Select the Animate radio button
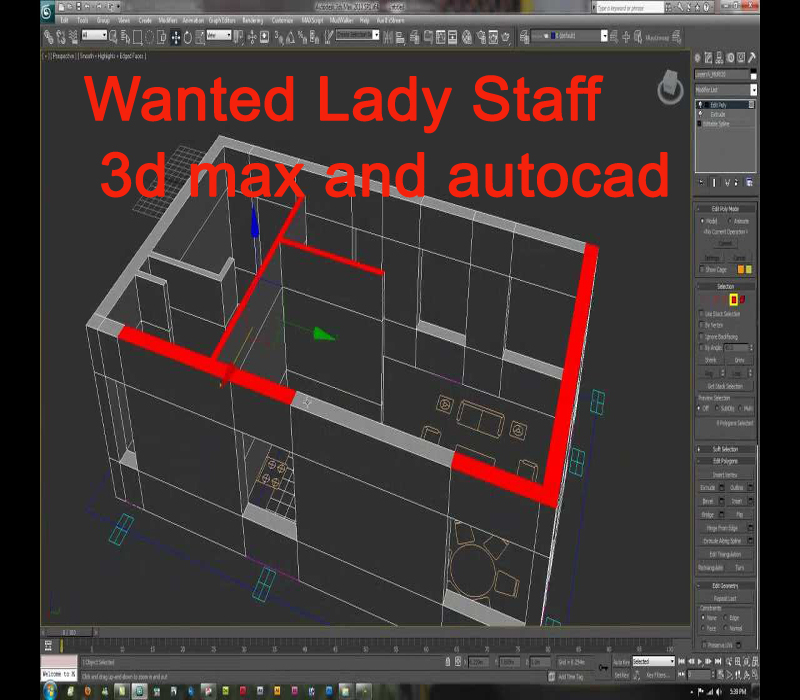Image resolution: width=800 pixels, height=700 pixels. 730,221
